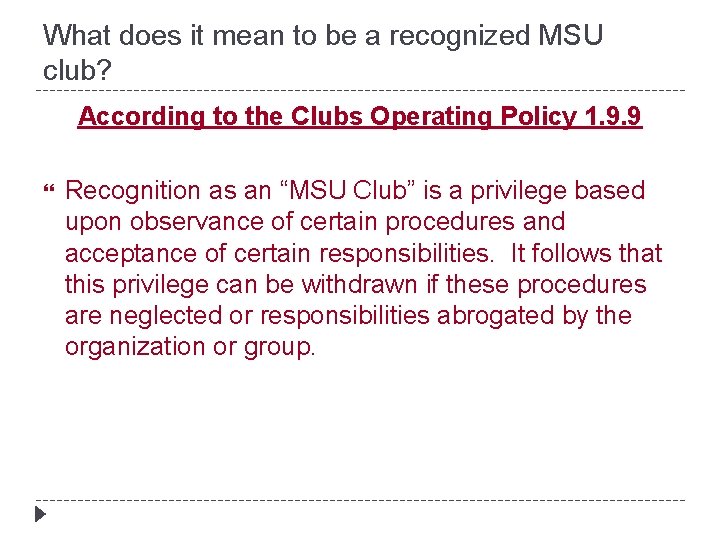Select the word 'abrogated' in the paragraph
The width and height of the screenshot is (720, 540).
coord(495,316)
